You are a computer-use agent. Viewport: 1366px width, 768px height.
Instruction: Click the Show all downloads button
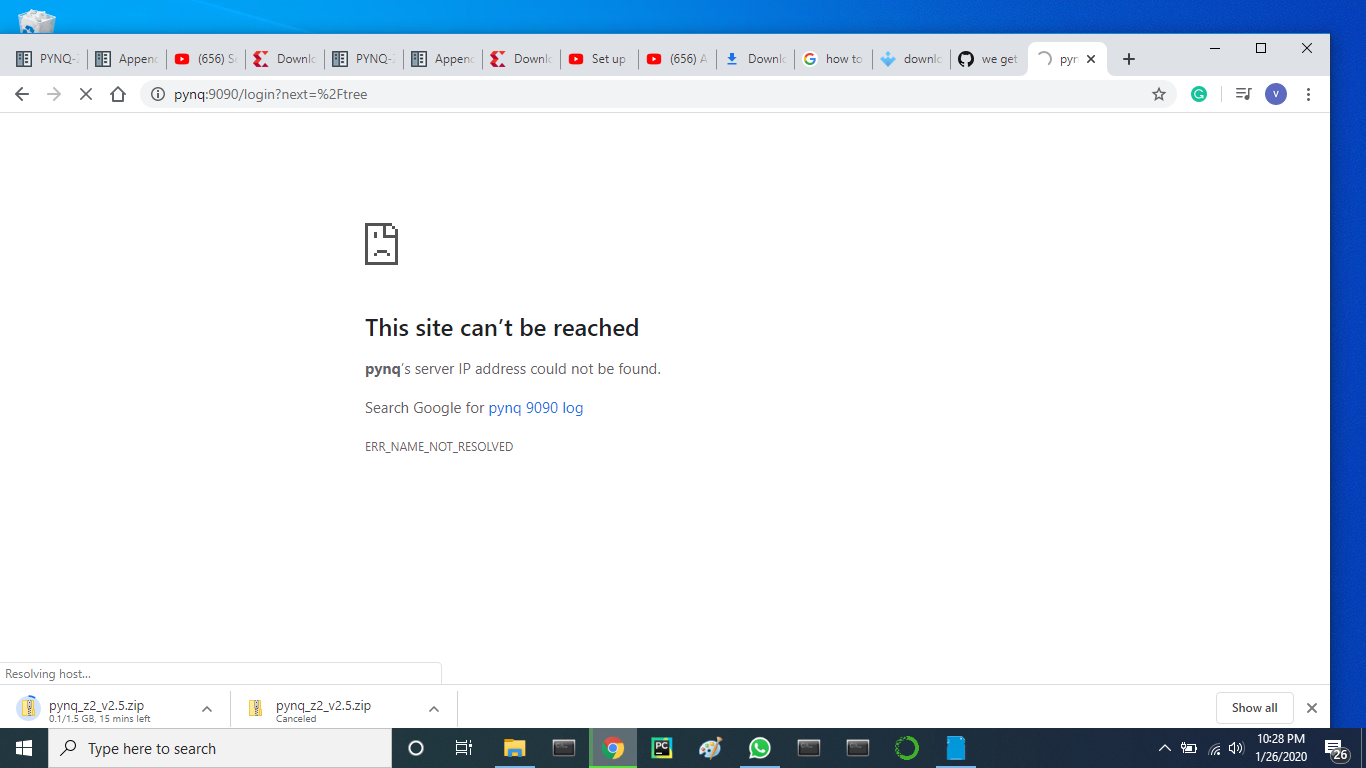1254,707
